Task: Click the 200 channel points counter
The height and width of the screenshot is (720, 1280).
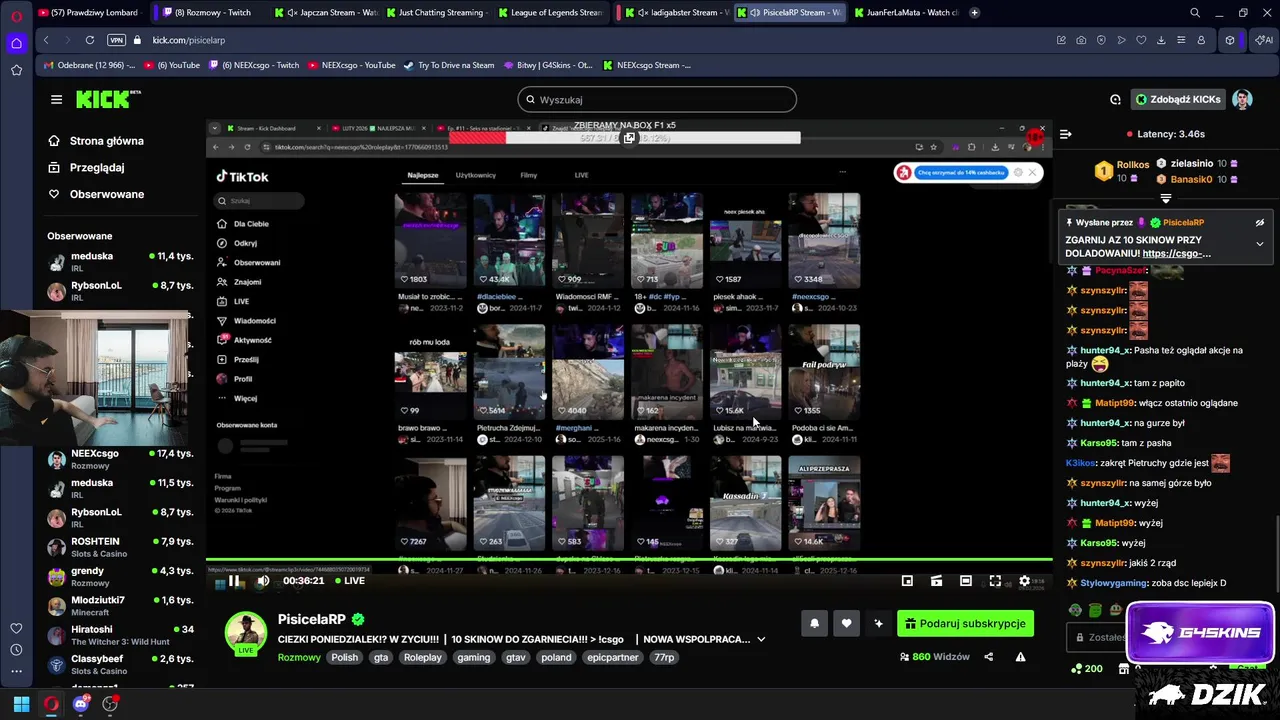Action: pyautogui.click(x=1086, y=668)
